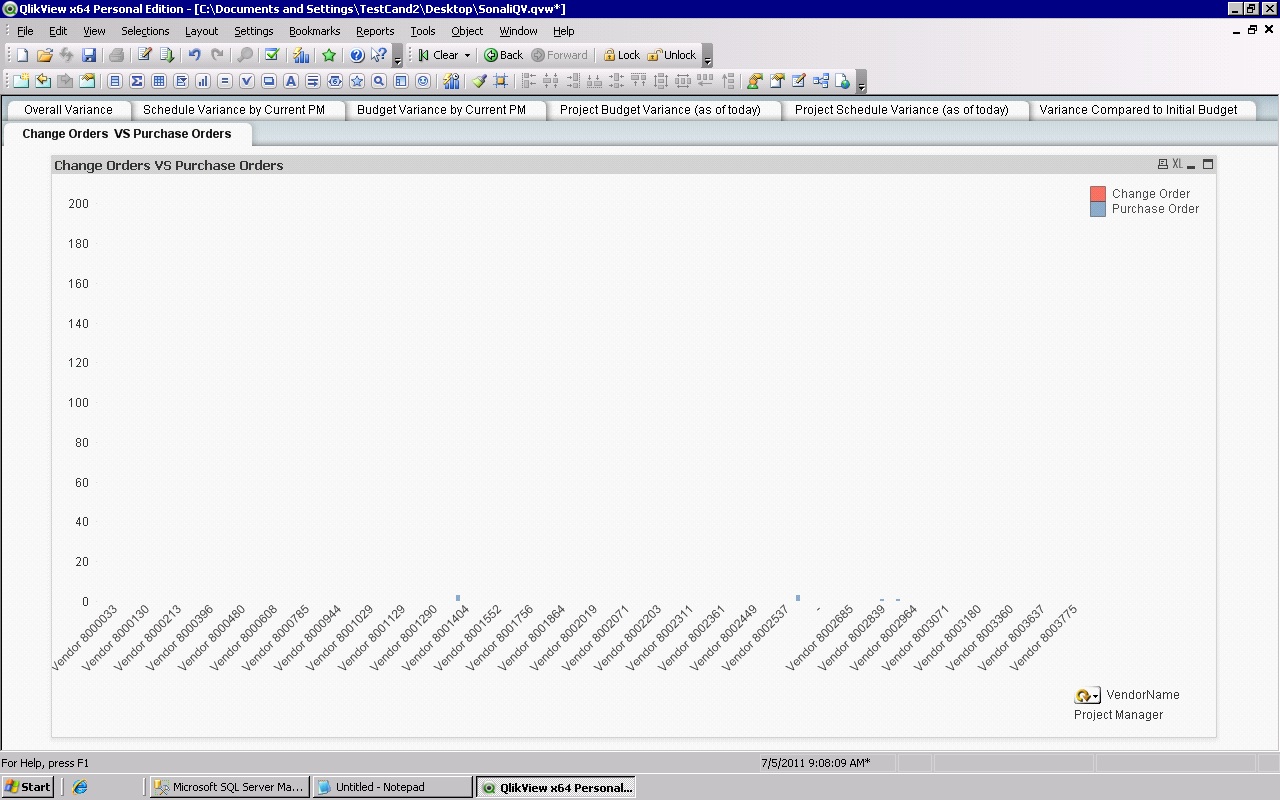Toggle the design grid icon
The height and width of the screenshot is (800, 1280).
click(x=501, y=82)
